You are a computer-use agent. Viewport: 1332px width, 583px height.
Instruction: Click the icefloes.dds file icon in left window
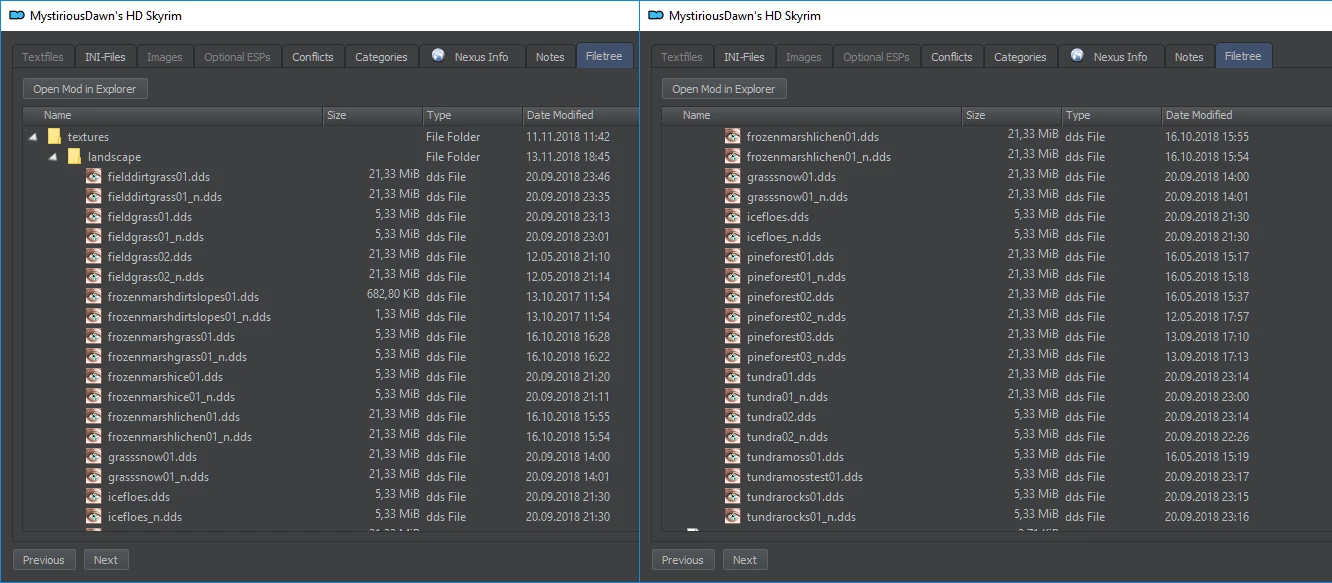pyautogui.click(x=94, y=497)
